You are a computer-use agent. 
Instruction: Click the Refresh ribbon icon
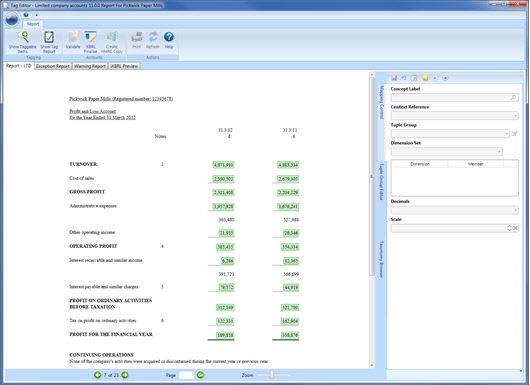pyautogui.click(x=153, y=37)
